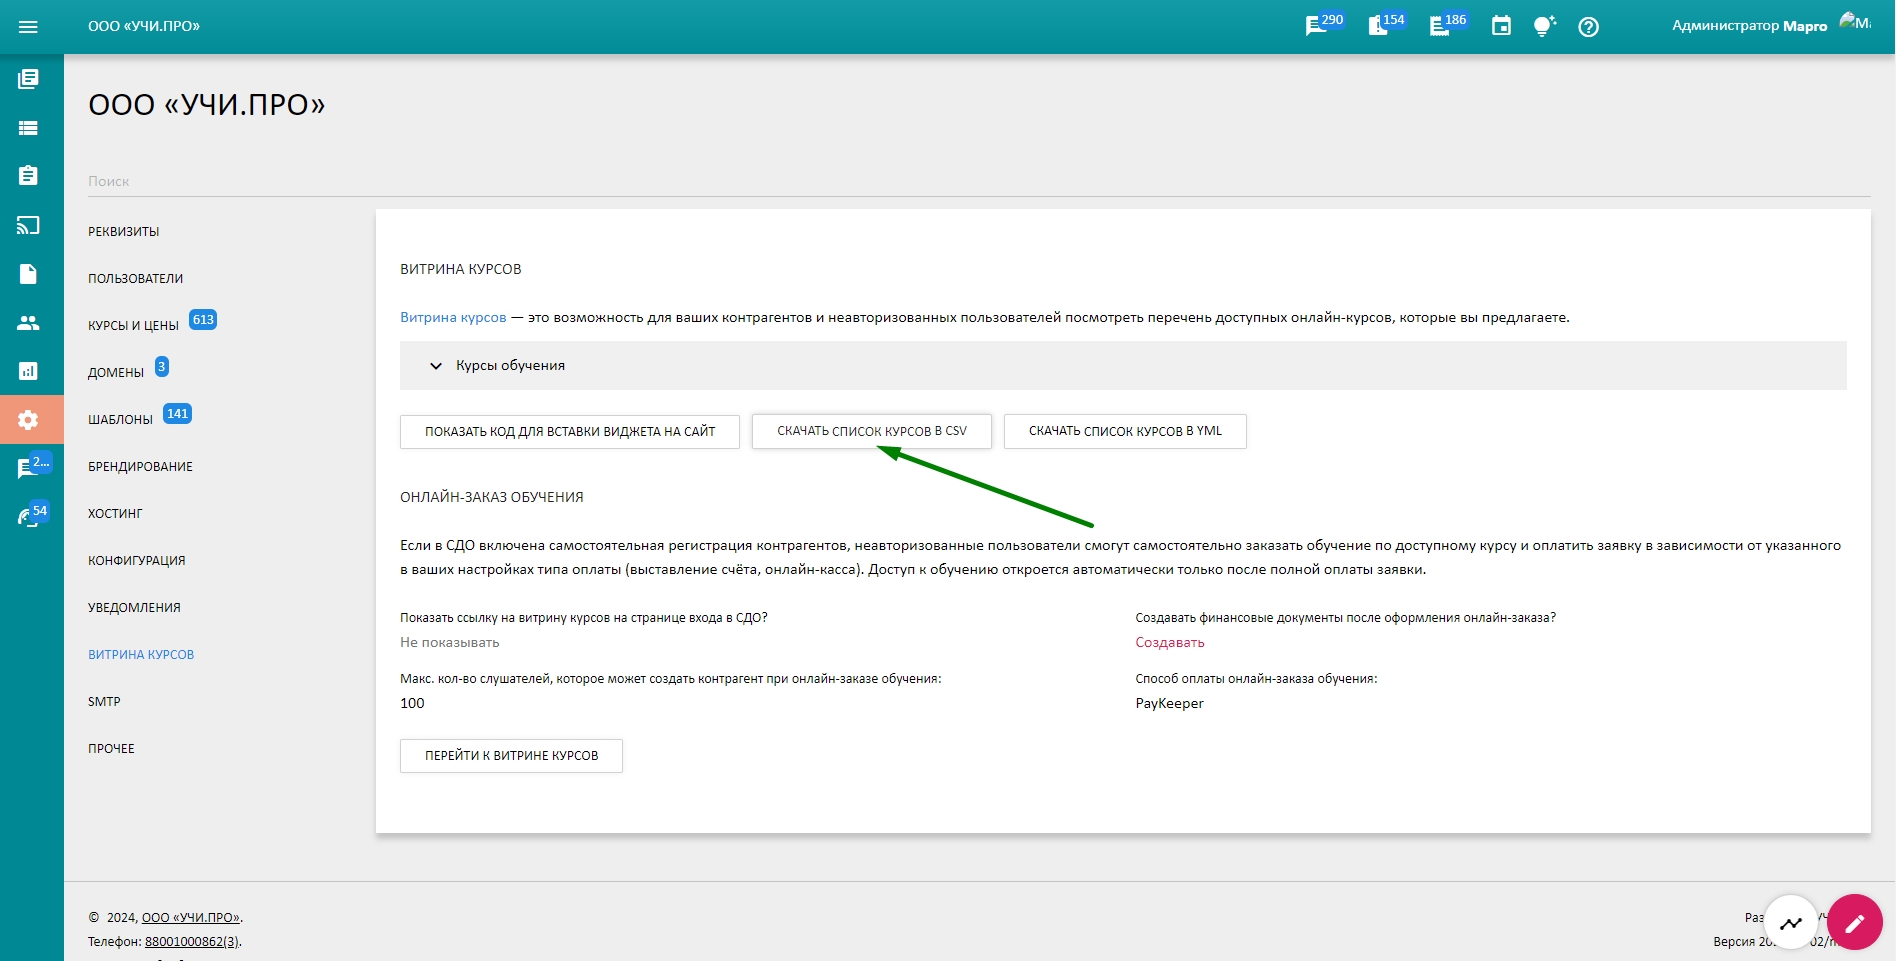Click the ООО «УЧИ.ПРО» footer link
The image size is (1896, 961).
[191, 917]
